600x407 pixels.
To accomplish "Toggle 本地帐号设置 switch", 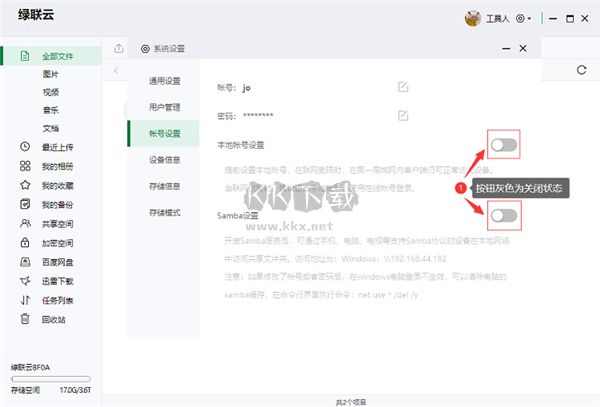I will click(x=504, y=145).
